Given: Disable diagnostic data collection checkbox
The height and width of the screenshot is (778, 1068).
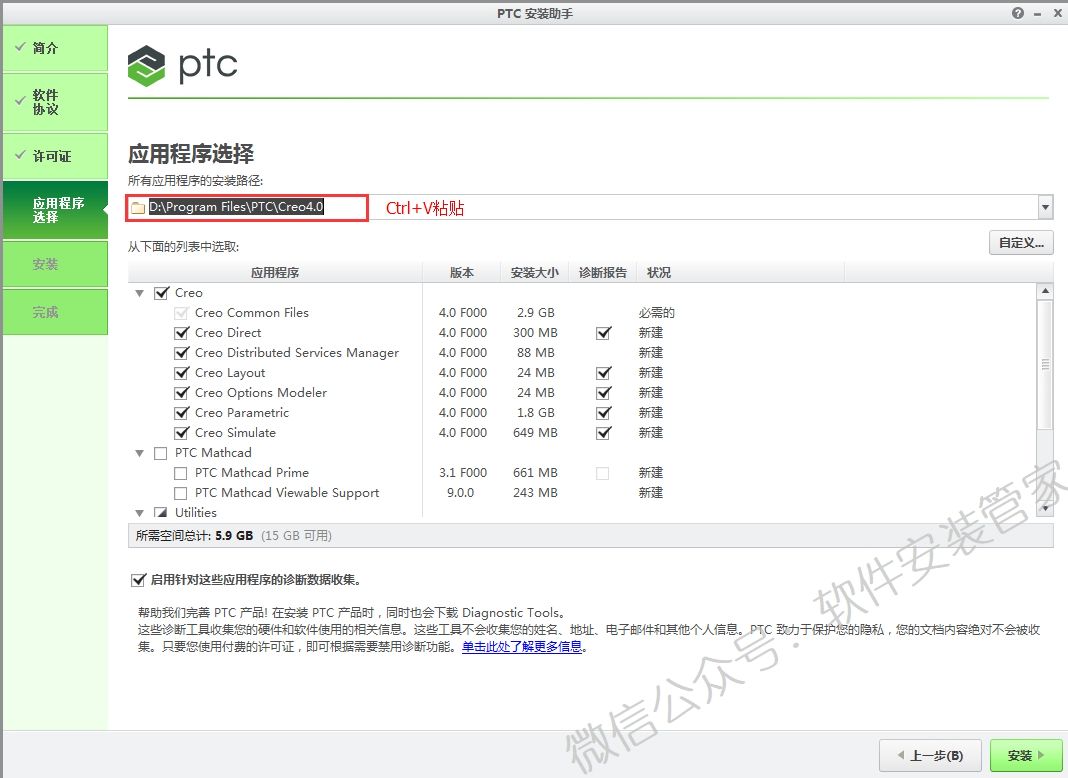Looking at the screenshot, I should point(137,580).
